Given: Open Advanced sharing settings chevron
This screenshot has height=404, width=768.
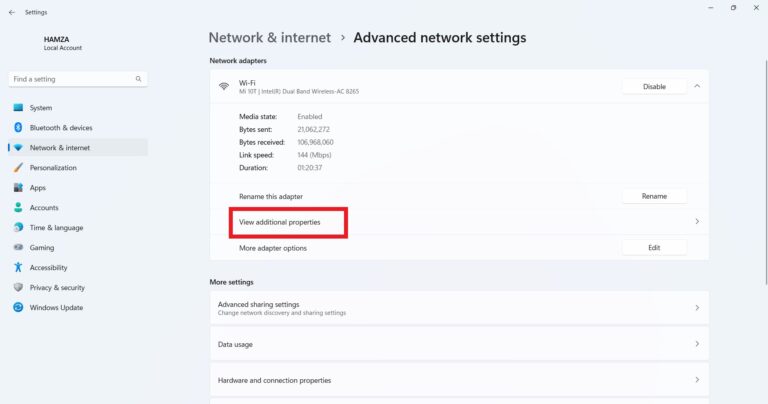Looking at the screenshot, I should [697, 308].
